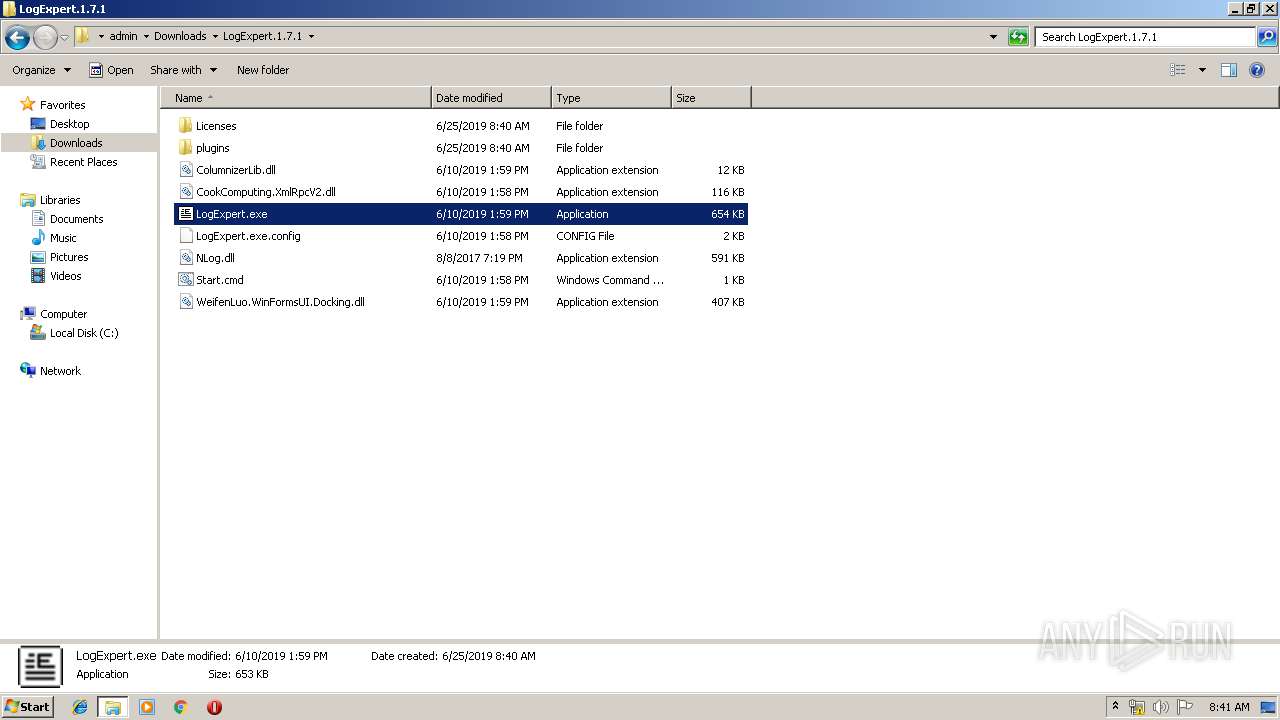Click the Downloads breadcrumb in address bar
1280x720 pixels.
coord(180,36)
